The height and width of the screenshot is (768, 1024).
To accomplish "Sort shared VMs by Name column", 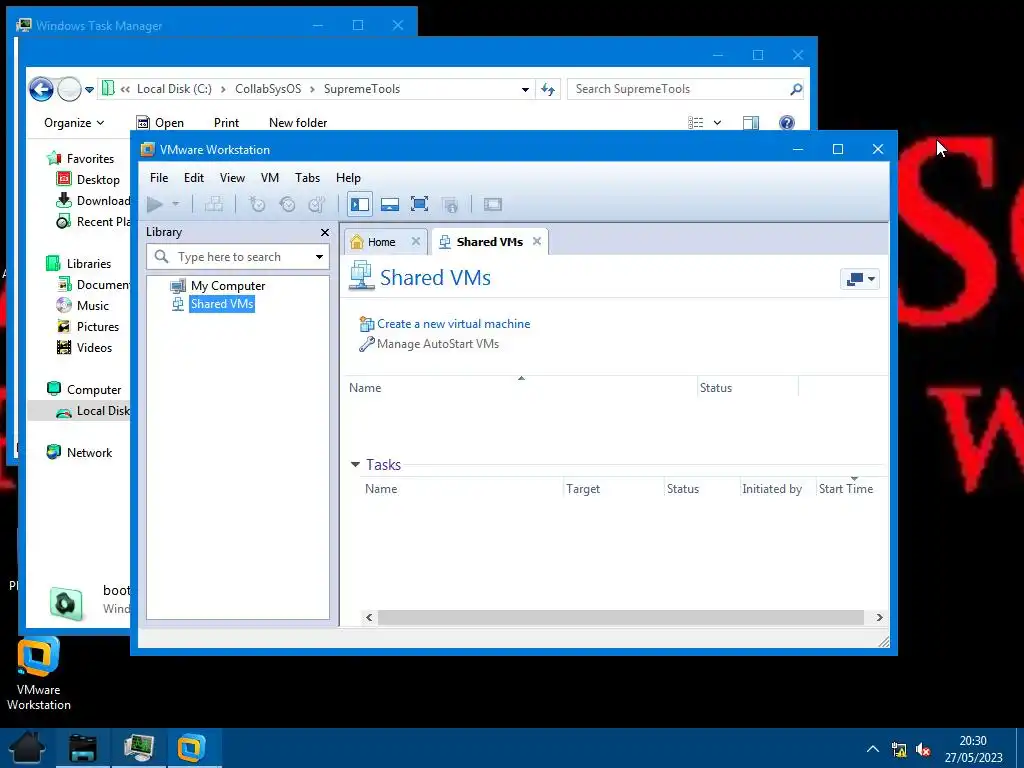I will coord(365,388).
